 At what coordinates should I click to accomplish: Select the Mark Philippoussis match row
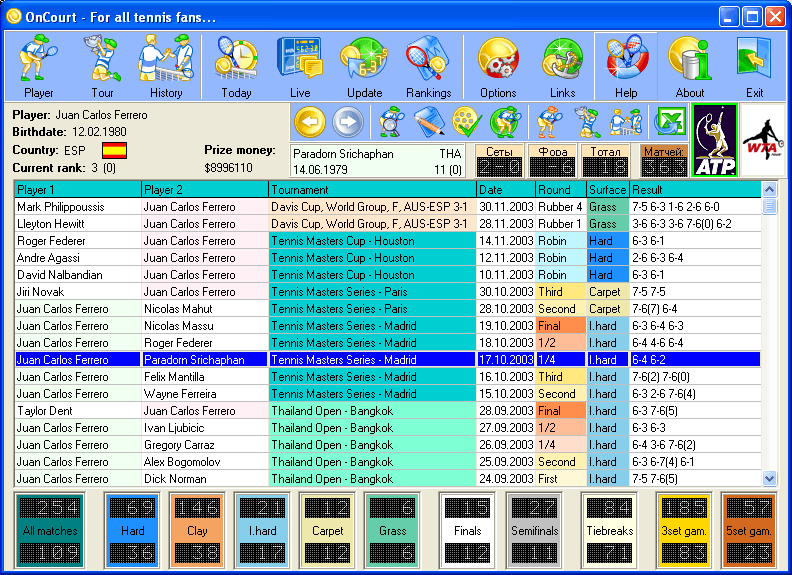pyautogui.click(x=387, y=207)
